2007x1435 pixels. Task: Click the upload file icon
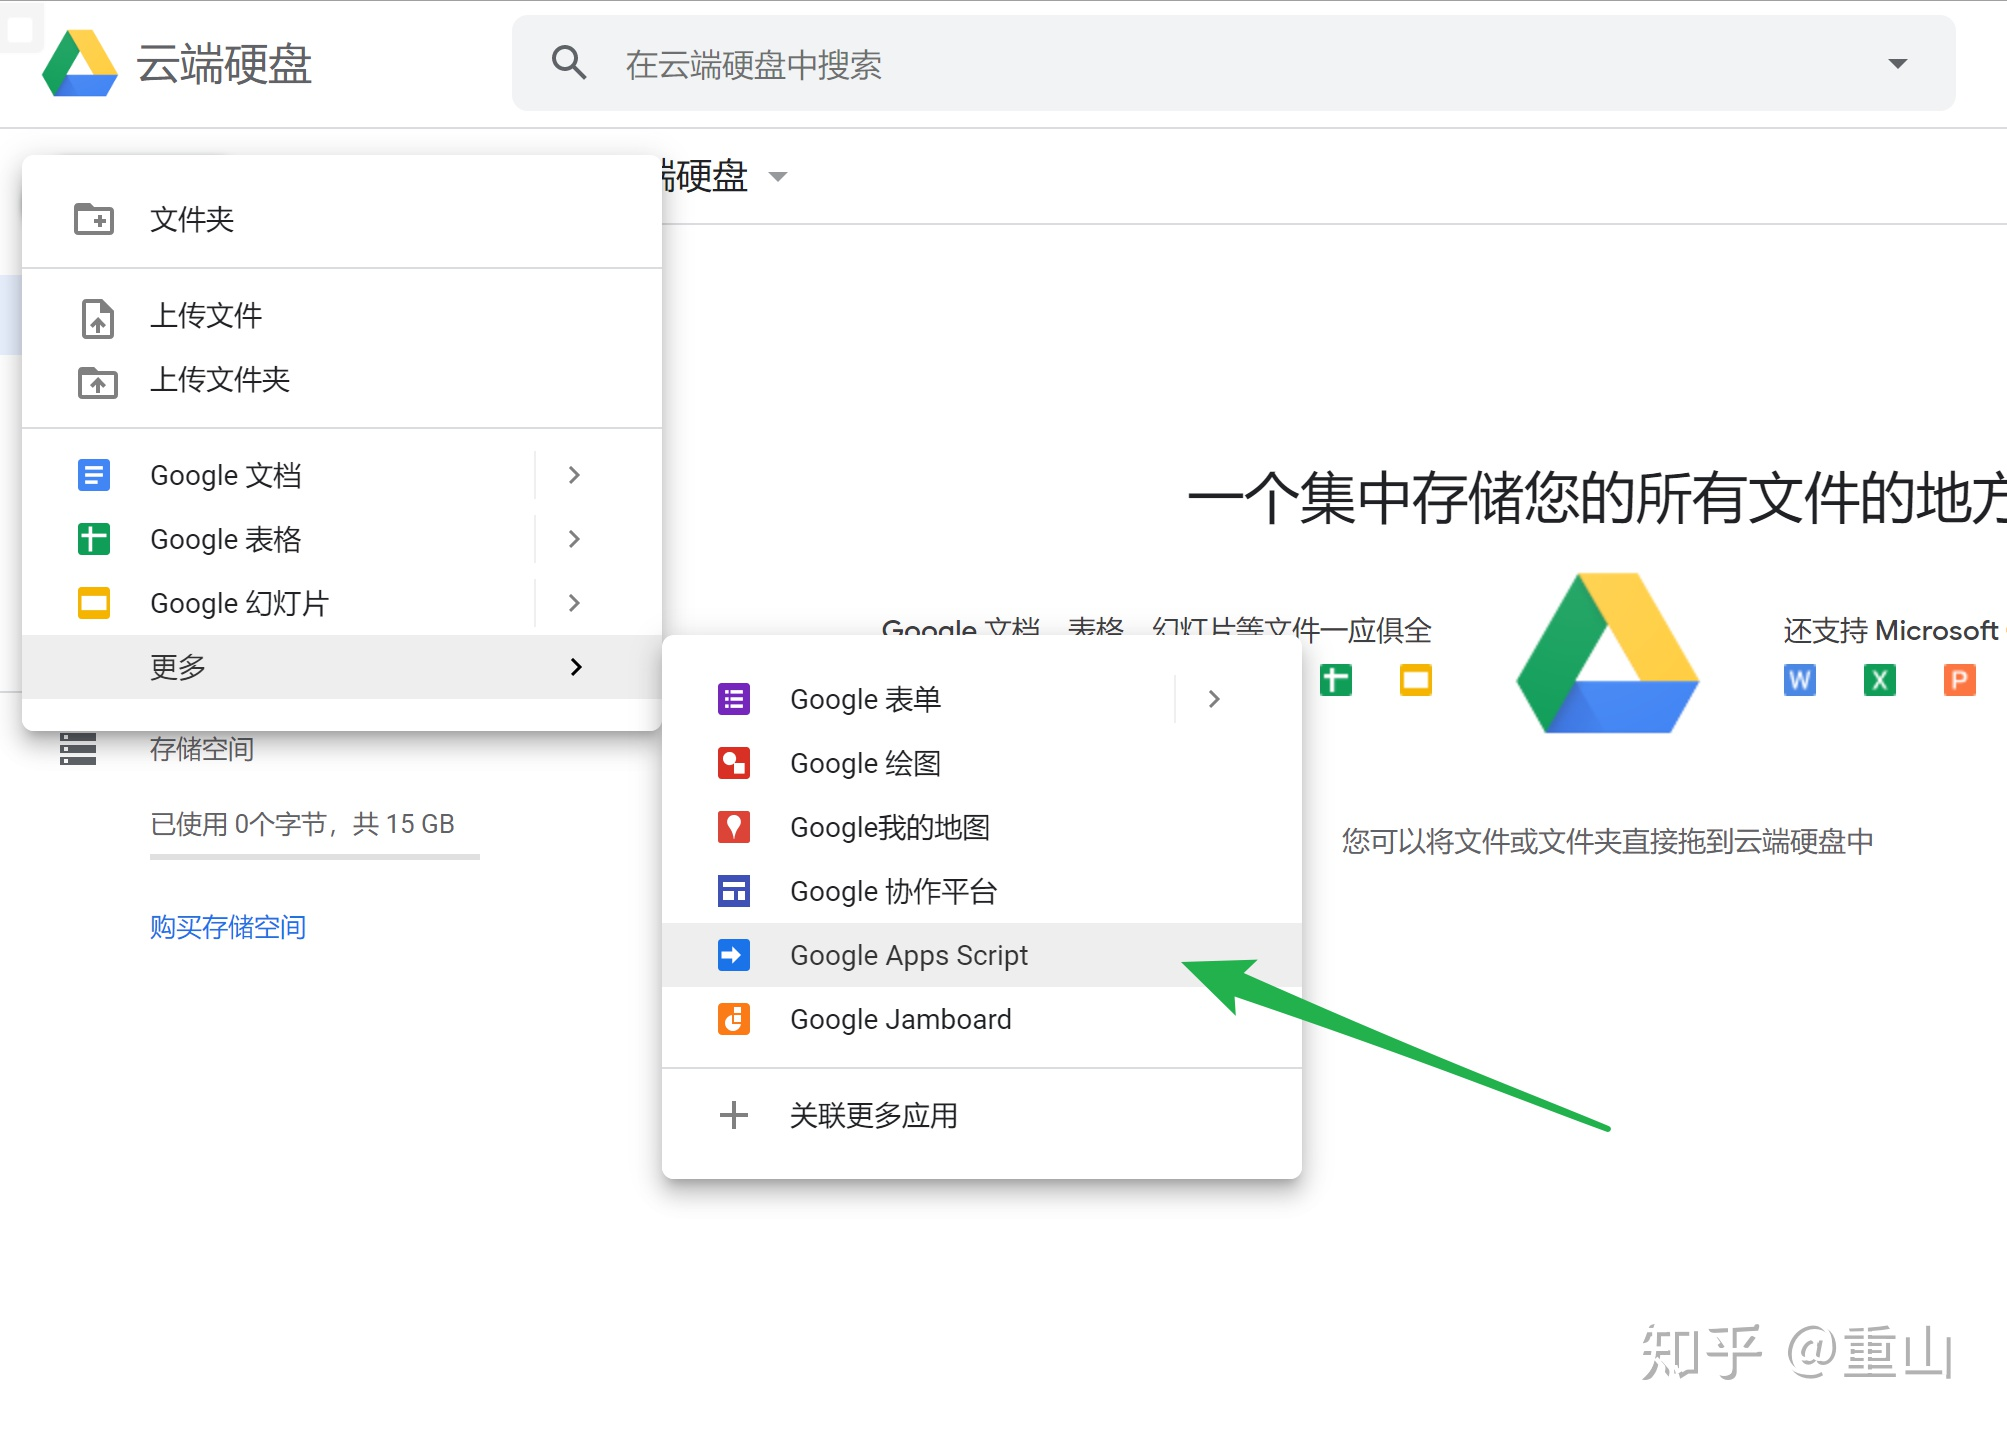pos(97,317)
